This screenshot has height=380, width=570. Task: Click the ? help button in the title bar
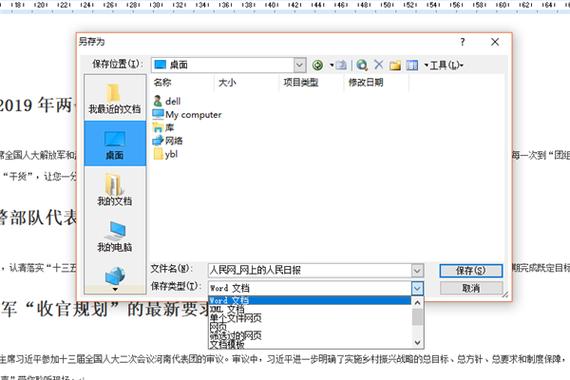coord(462,42)
